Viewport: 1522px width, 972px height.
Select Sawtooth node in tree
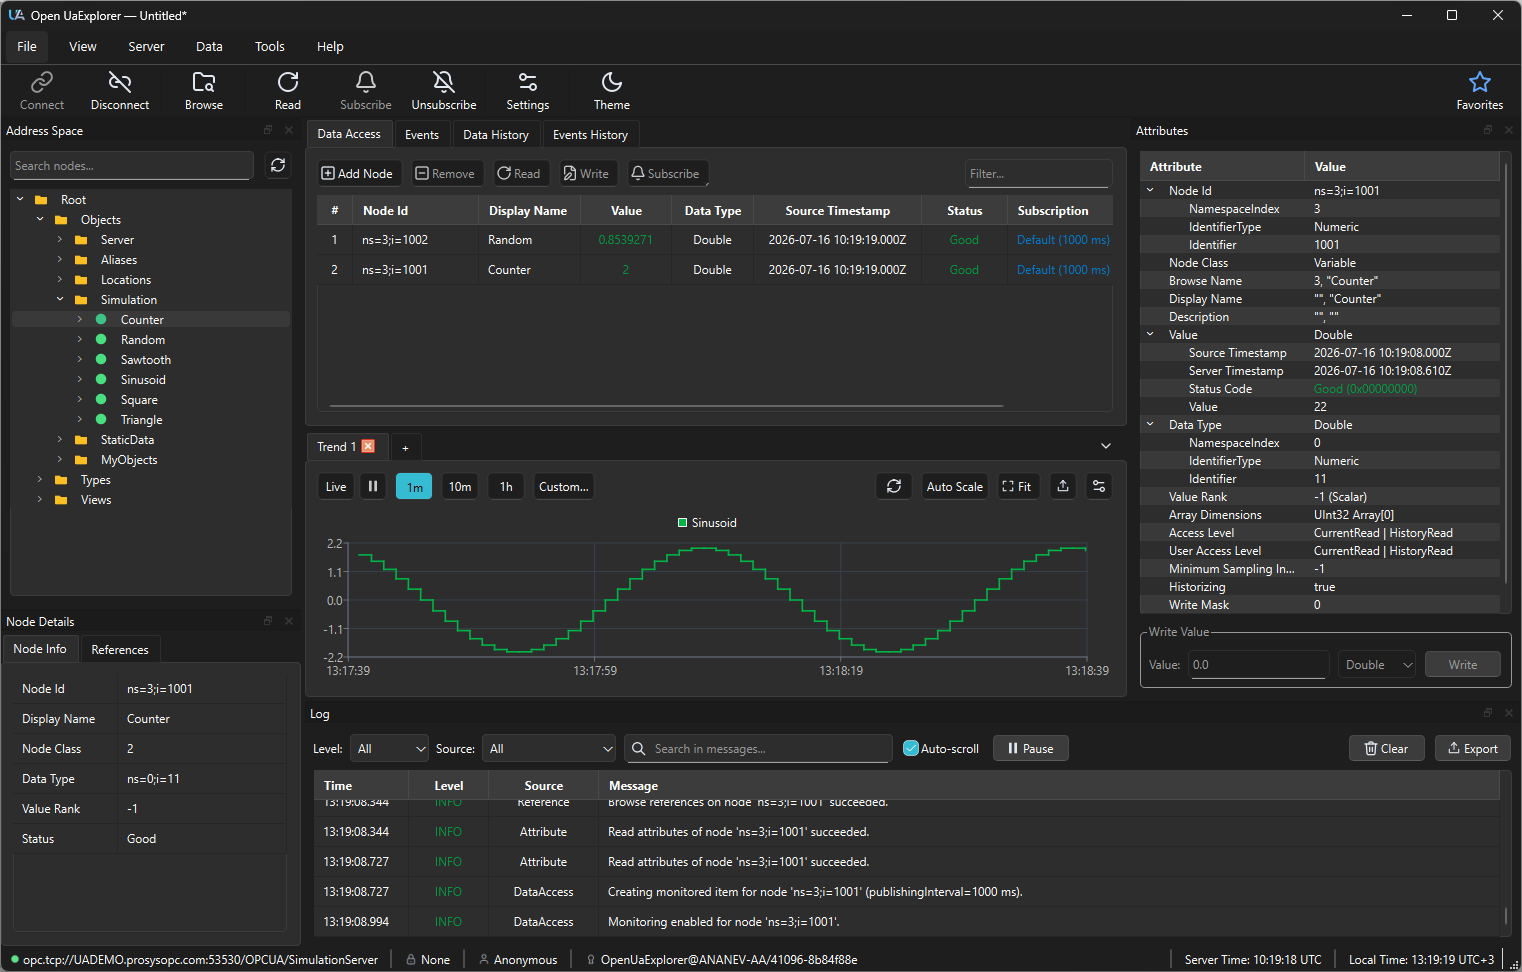146,359
